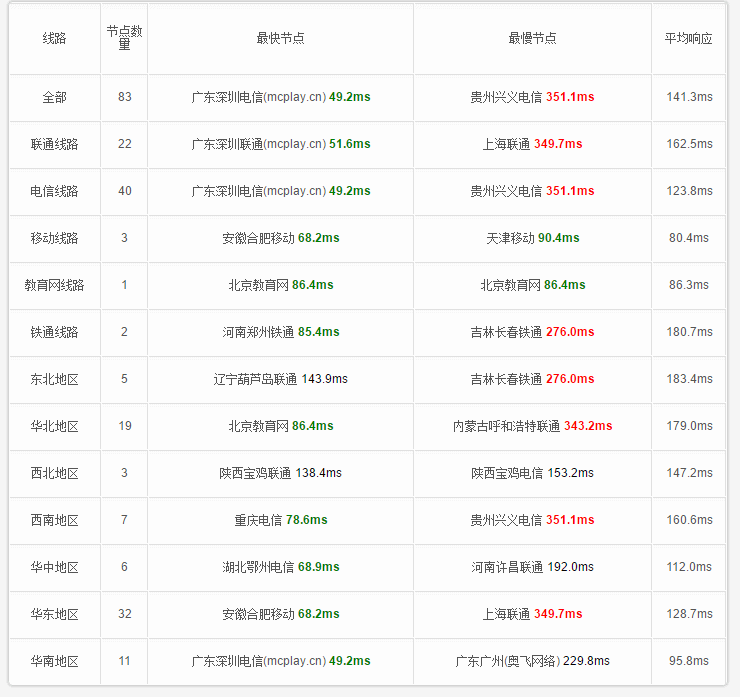Click 河南许昌联通 192.0ms cell

click(x=532, y=567)
